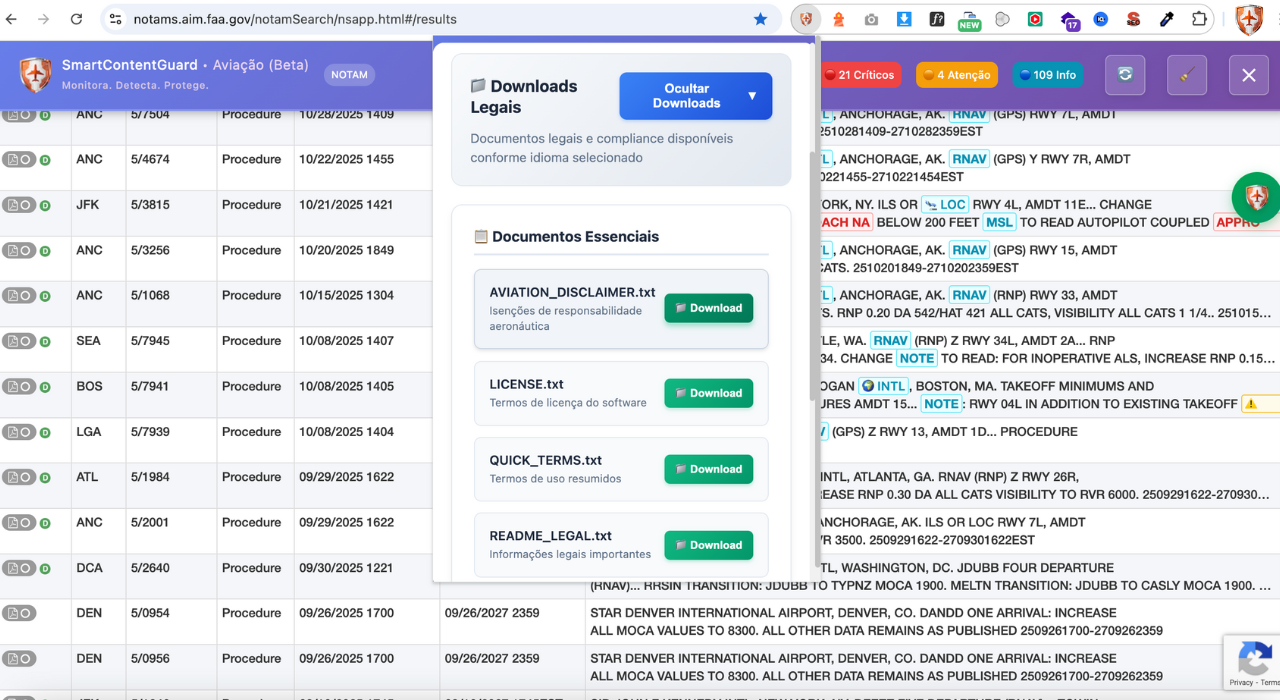
Task: Toggle PDF selector on DEN 5/0954 row
Action: pos(19,613)
